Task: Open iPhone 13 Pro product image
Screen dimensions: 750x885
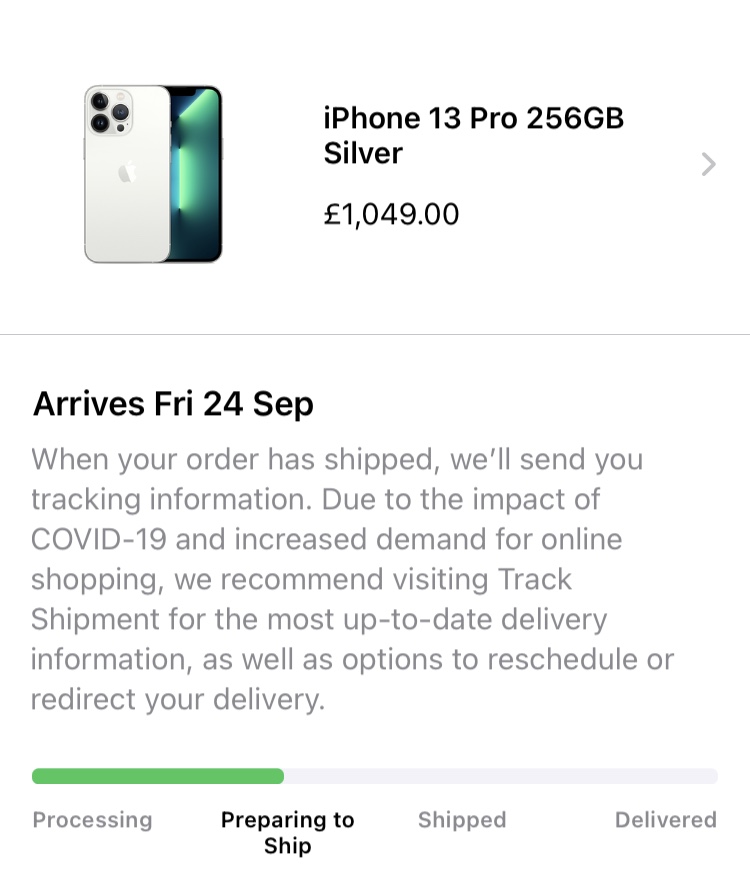Action: coord(153,174)
